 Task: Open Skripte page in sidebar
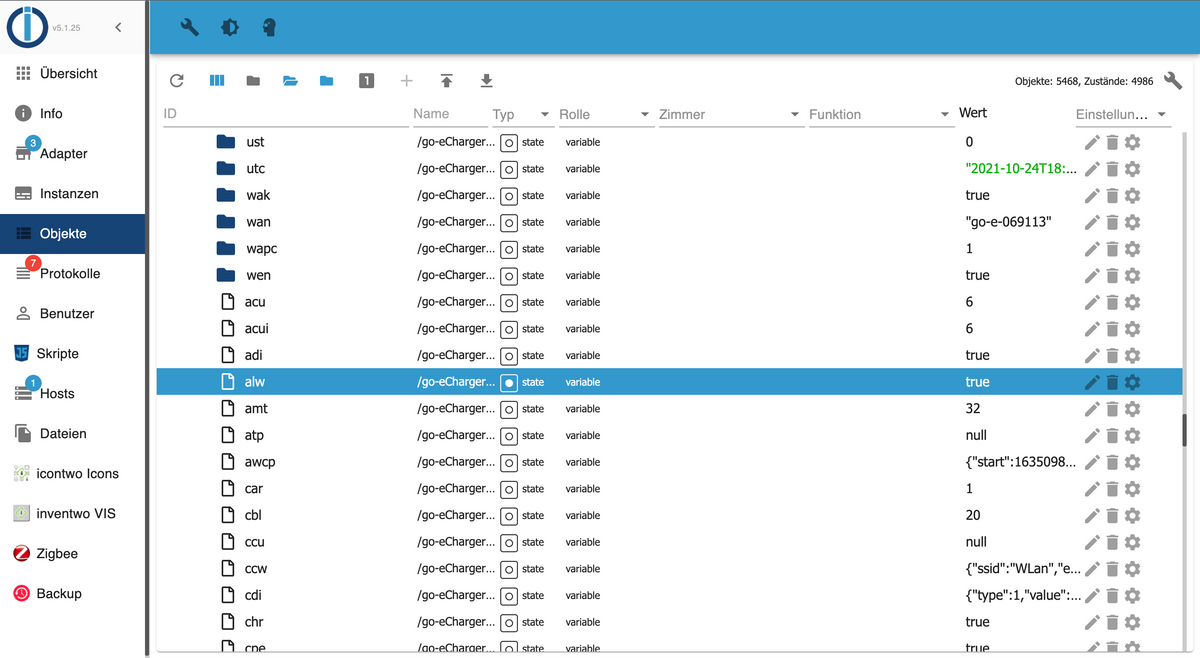tap(72, 353)
